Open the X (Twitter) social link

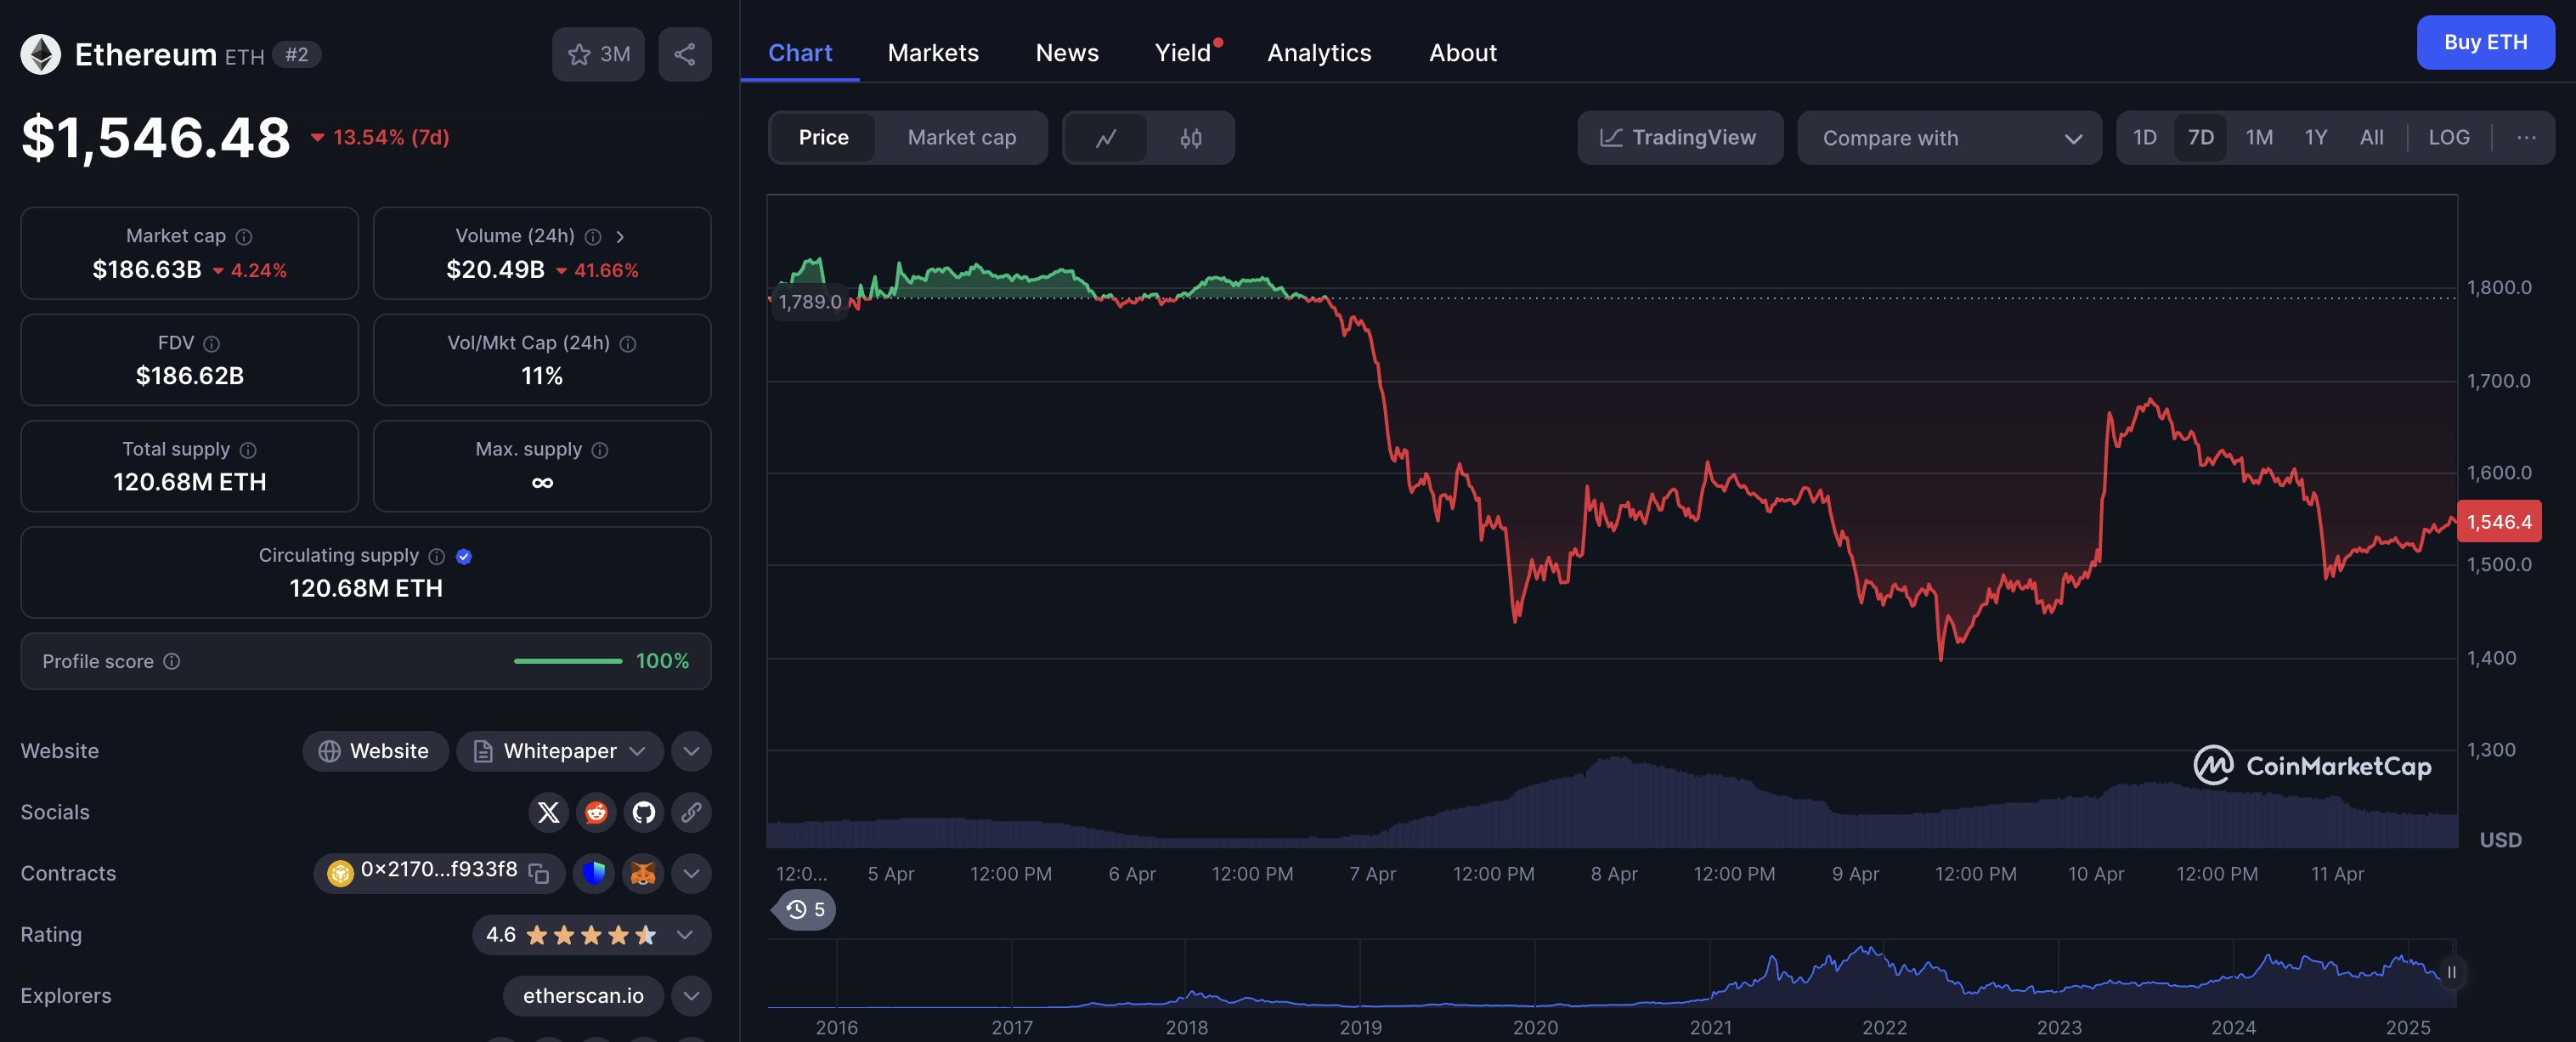[548, 812]
